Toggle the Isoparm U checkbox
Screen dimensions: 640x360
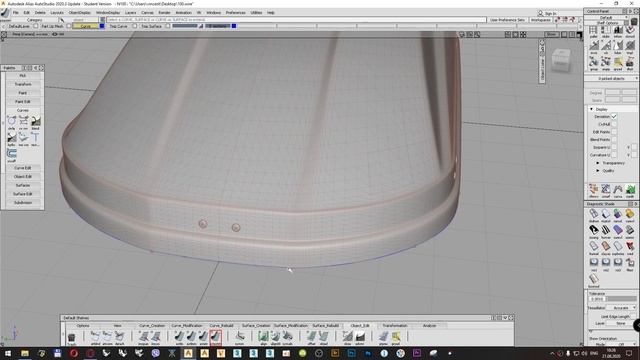(614, 147)
